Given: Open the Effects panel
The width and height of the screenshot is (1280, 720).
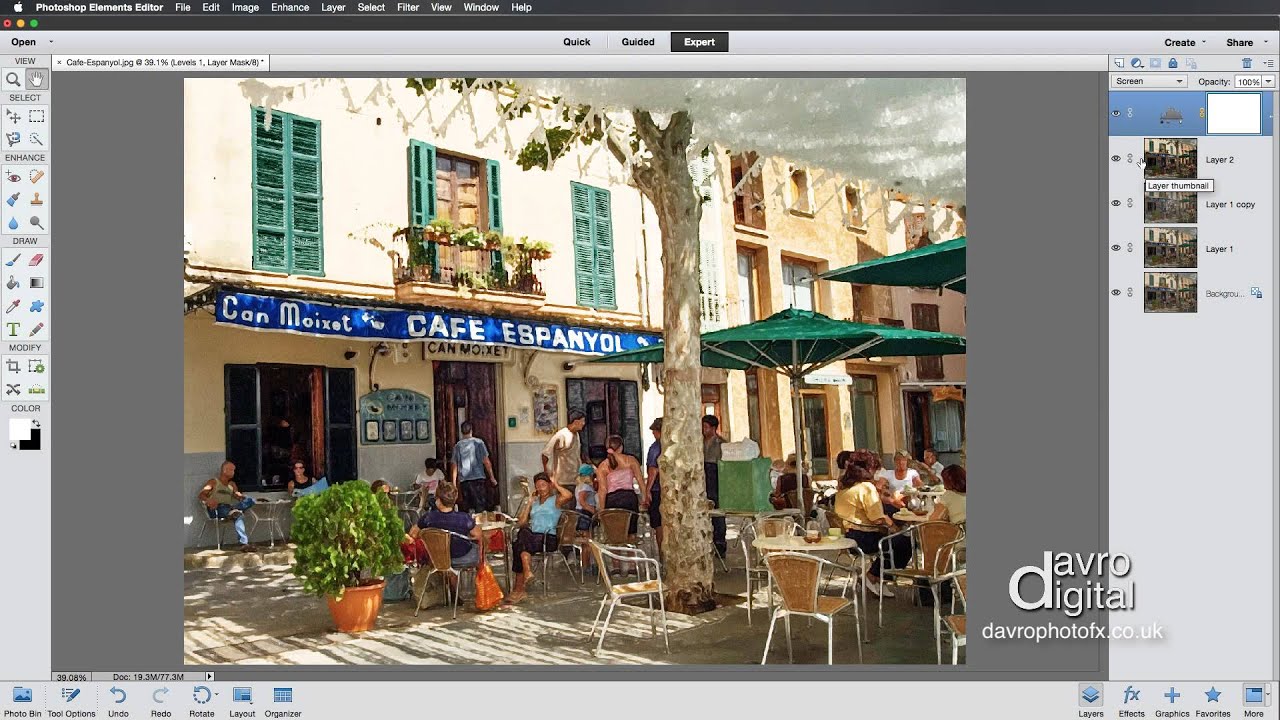Looking at the screenshot, I should (x=1132, y=701).
